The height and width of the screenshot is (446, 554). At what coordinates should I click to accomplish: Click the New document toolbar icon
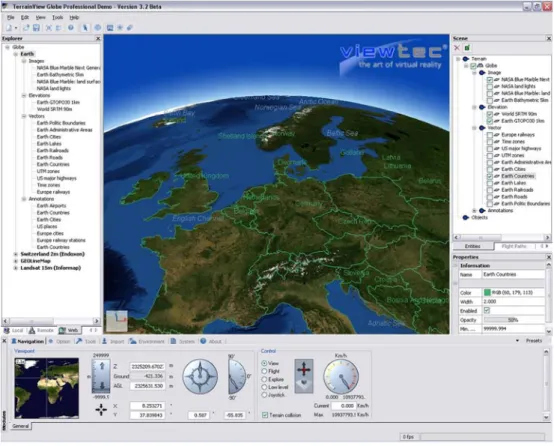(8, 28)
